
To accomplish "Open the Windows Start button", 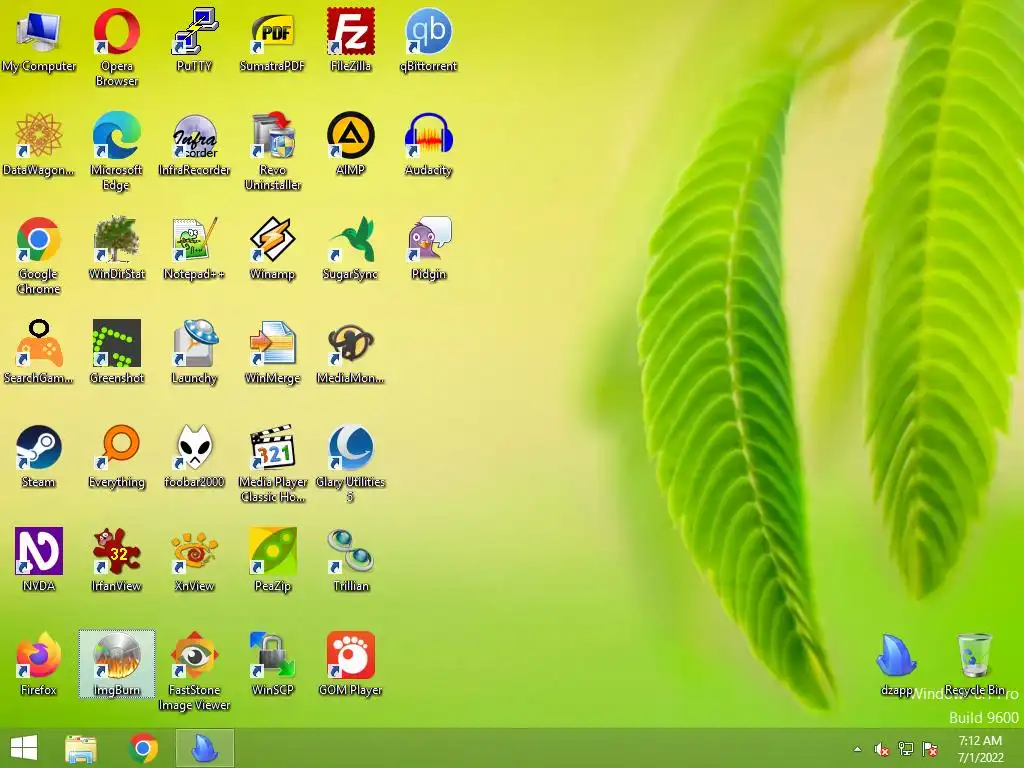I will pyautogui.click(x=24, y=748).
